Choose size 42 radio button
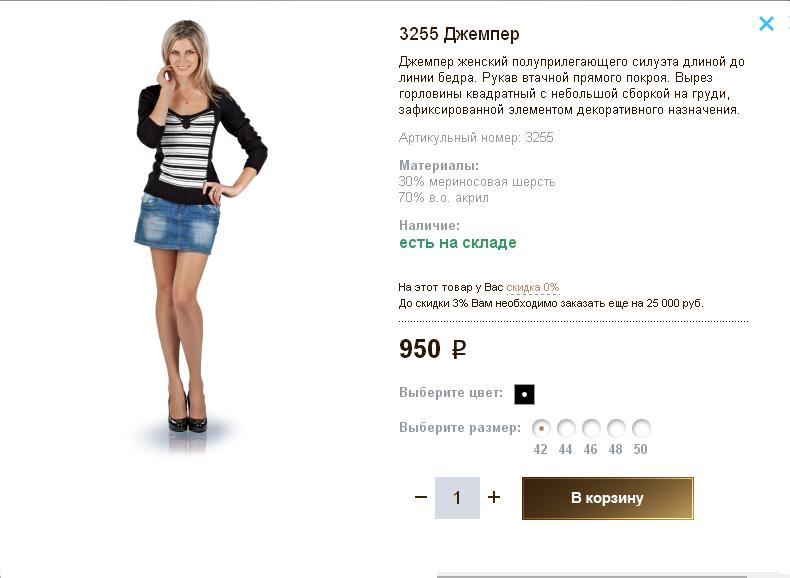Screen dimensions: 790x578 pos(541,428)
